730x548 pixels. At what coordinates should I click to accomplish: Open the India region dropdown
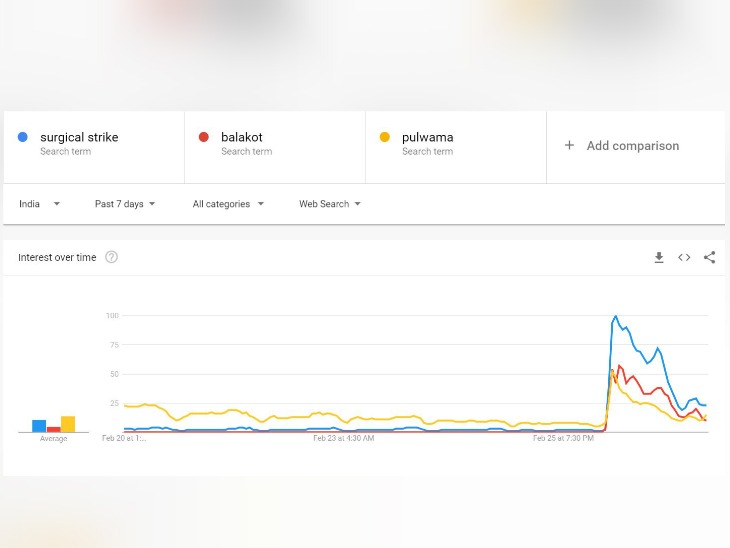(x=39, y=204)
